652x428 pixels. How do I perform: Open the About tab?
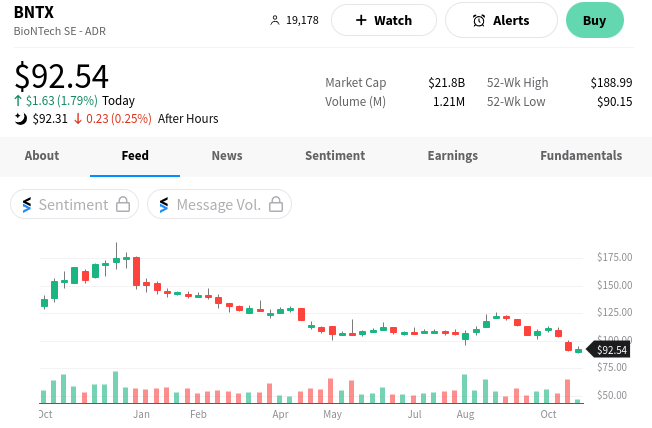tap(42, 155)
